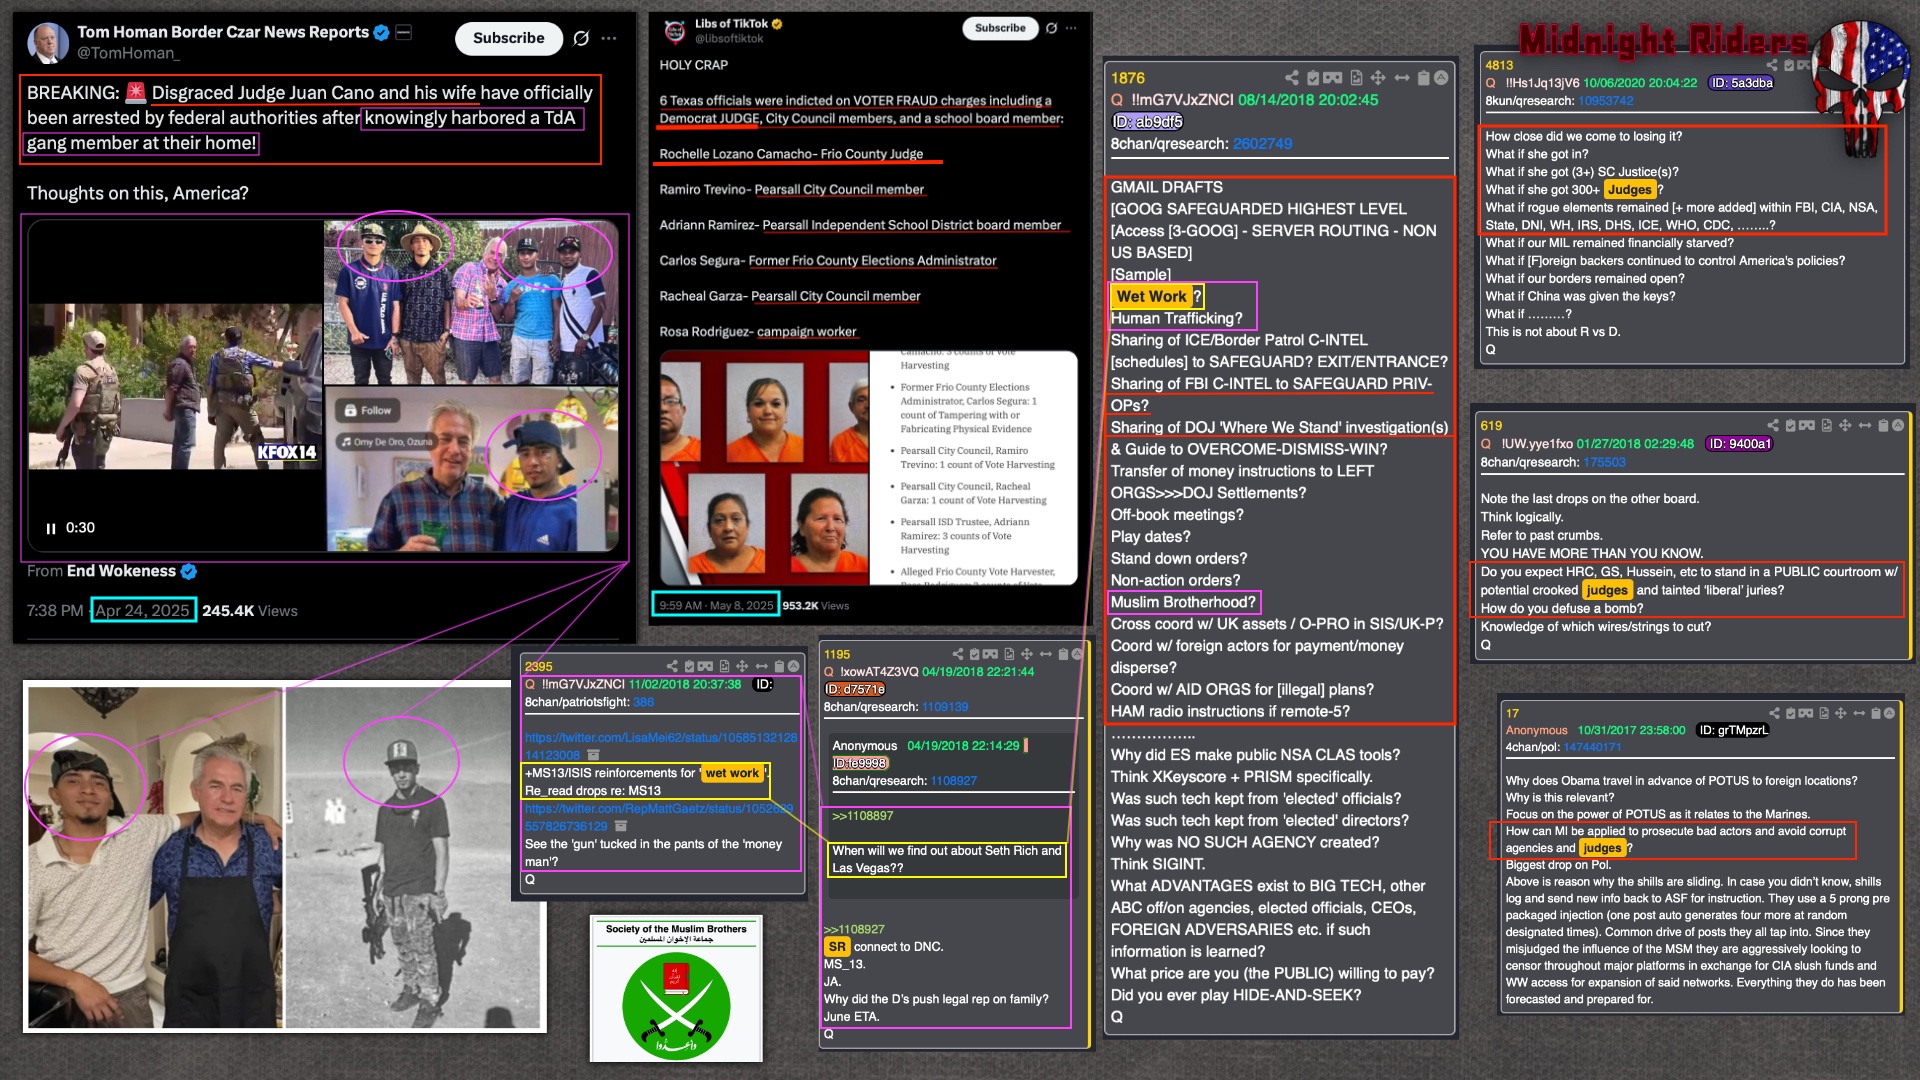Click the plain clipboard icon on post 1195
Image resolution: width=1920 pixels, height=1080 pixels.
pyautogui.click(x=1063, y=654)
